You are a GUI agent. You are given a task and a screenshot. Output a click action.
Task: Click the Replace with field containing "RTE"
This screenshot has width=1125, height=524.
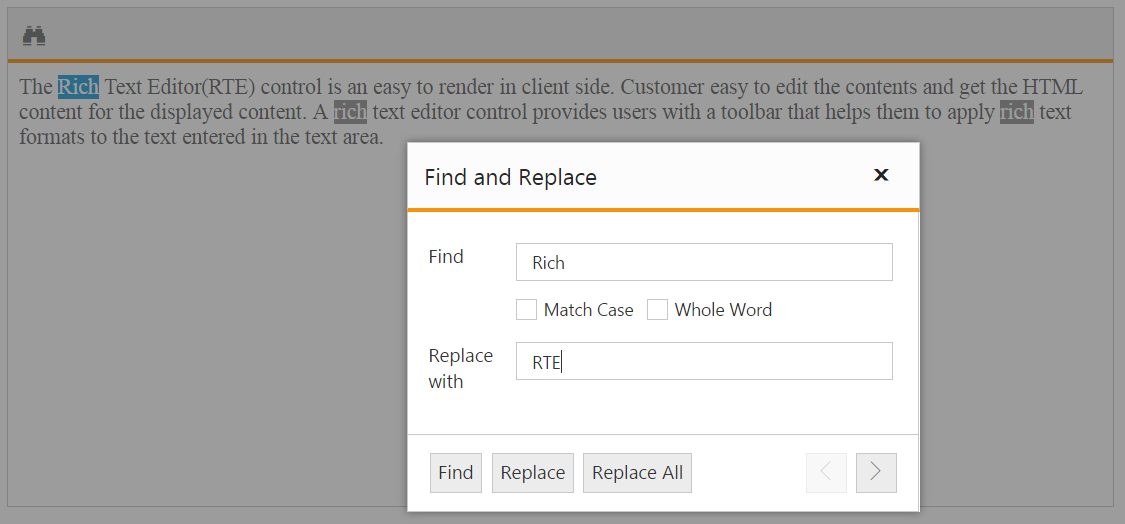click(x=704, y=362)
